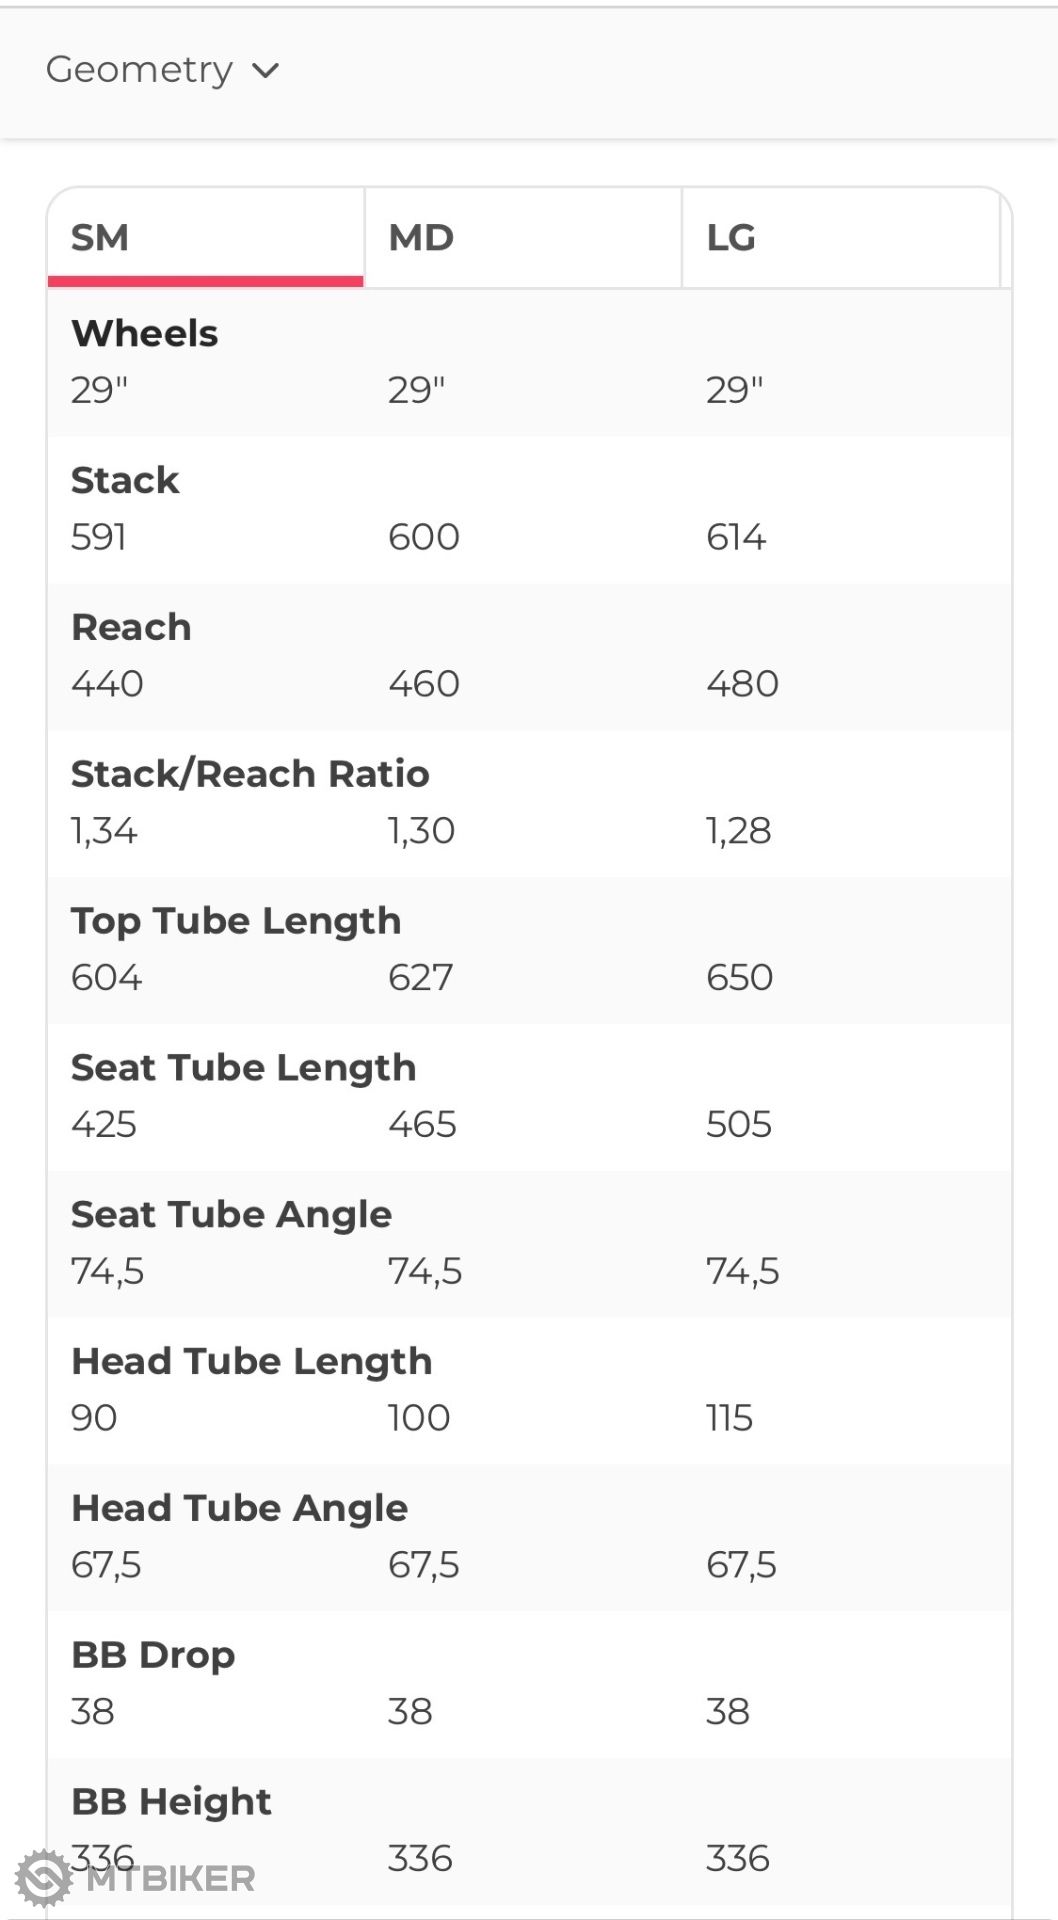Click the BB Drop row label
The width and height of the screenshot is (1058, 1920).
153,1655
